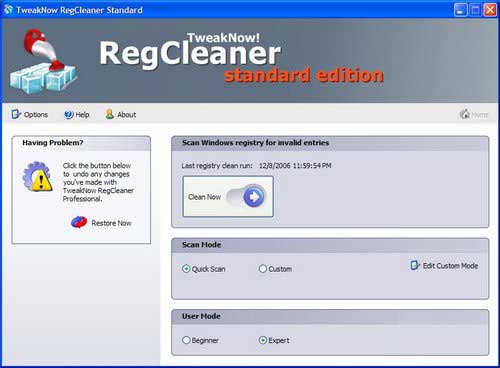
Task: Click the Options document icon
Action: point(16,114)
